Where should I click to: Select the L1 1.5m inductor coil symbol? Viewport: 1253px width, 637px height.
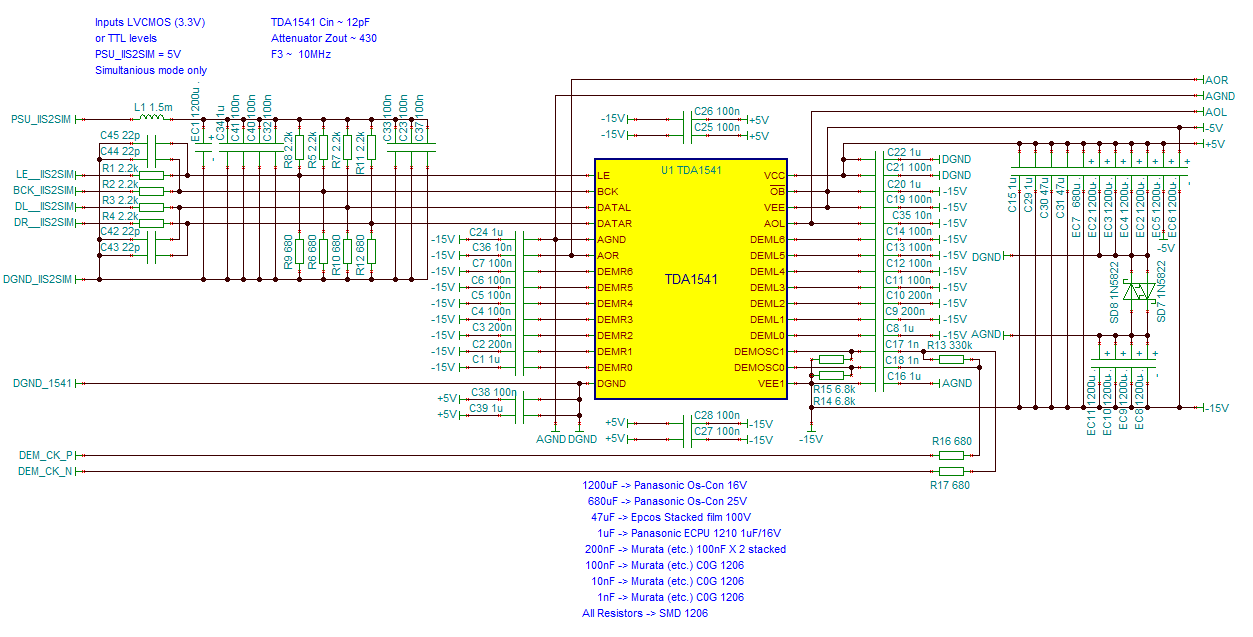(152, 117)
